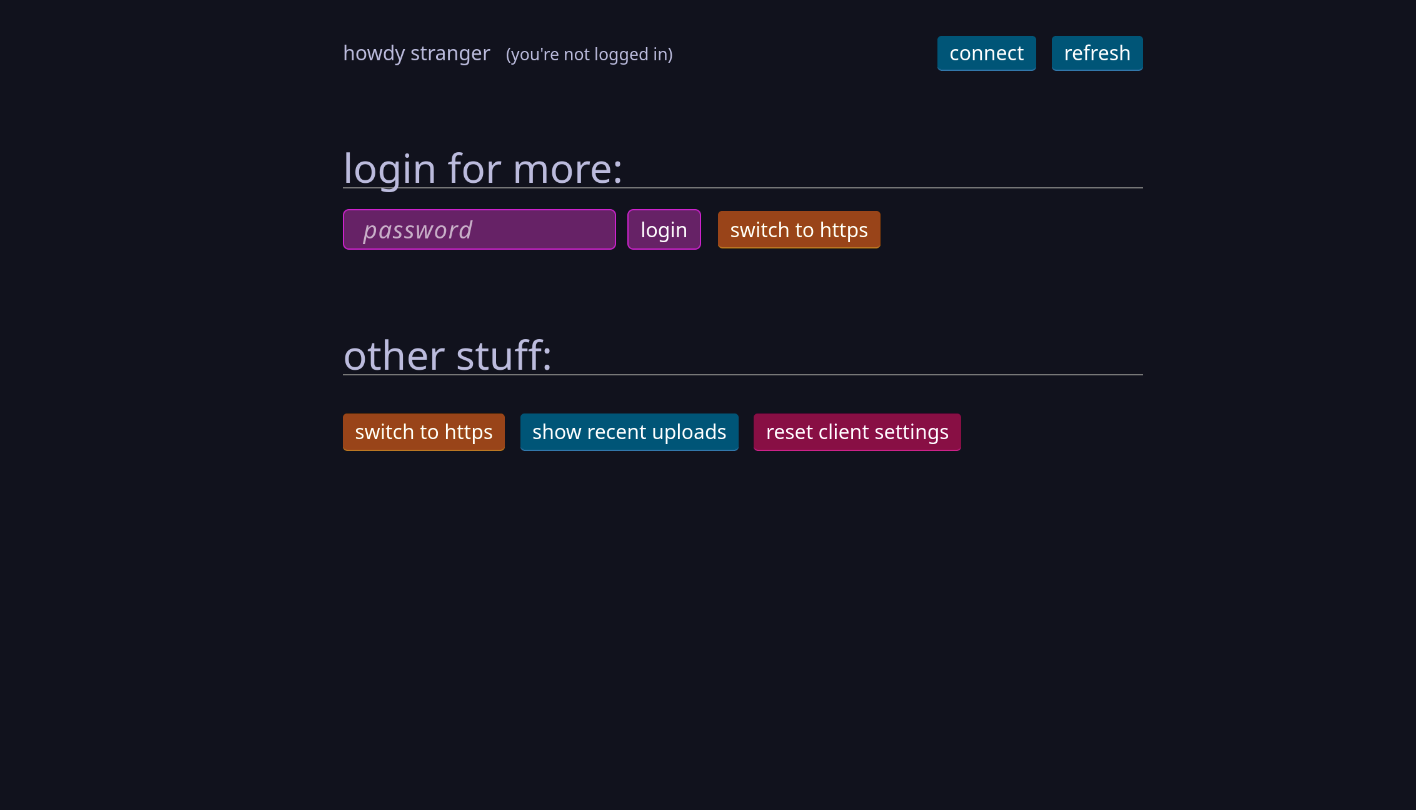
Task: Click the password placeholder text
Action: [x=417, y=229]
